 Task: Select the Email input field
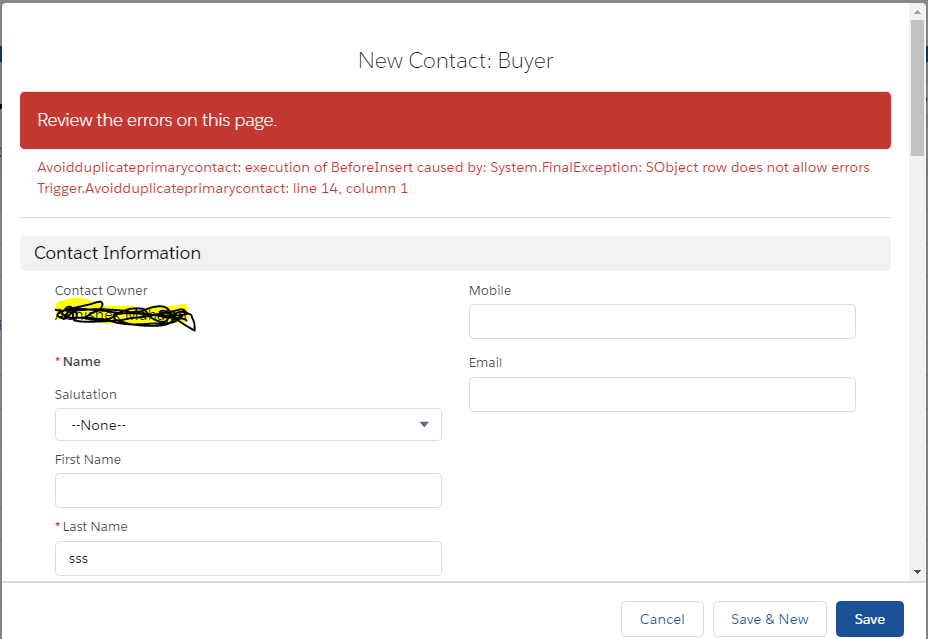coord(662,394)
